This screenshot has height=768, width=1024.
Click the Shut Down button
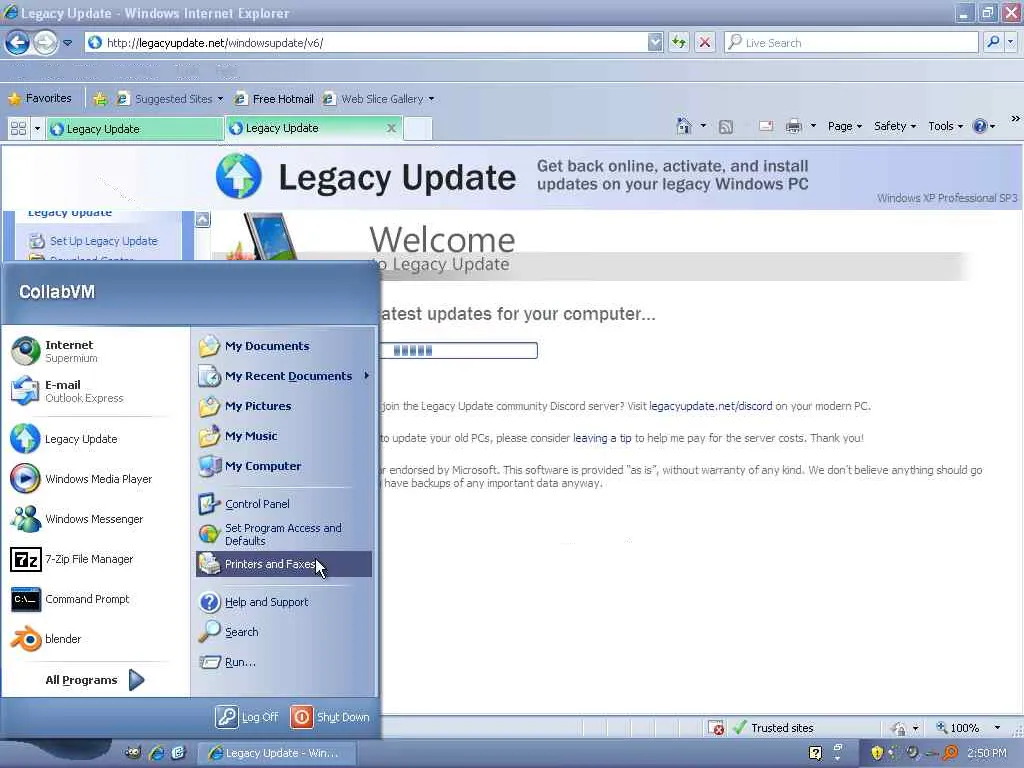330,717
